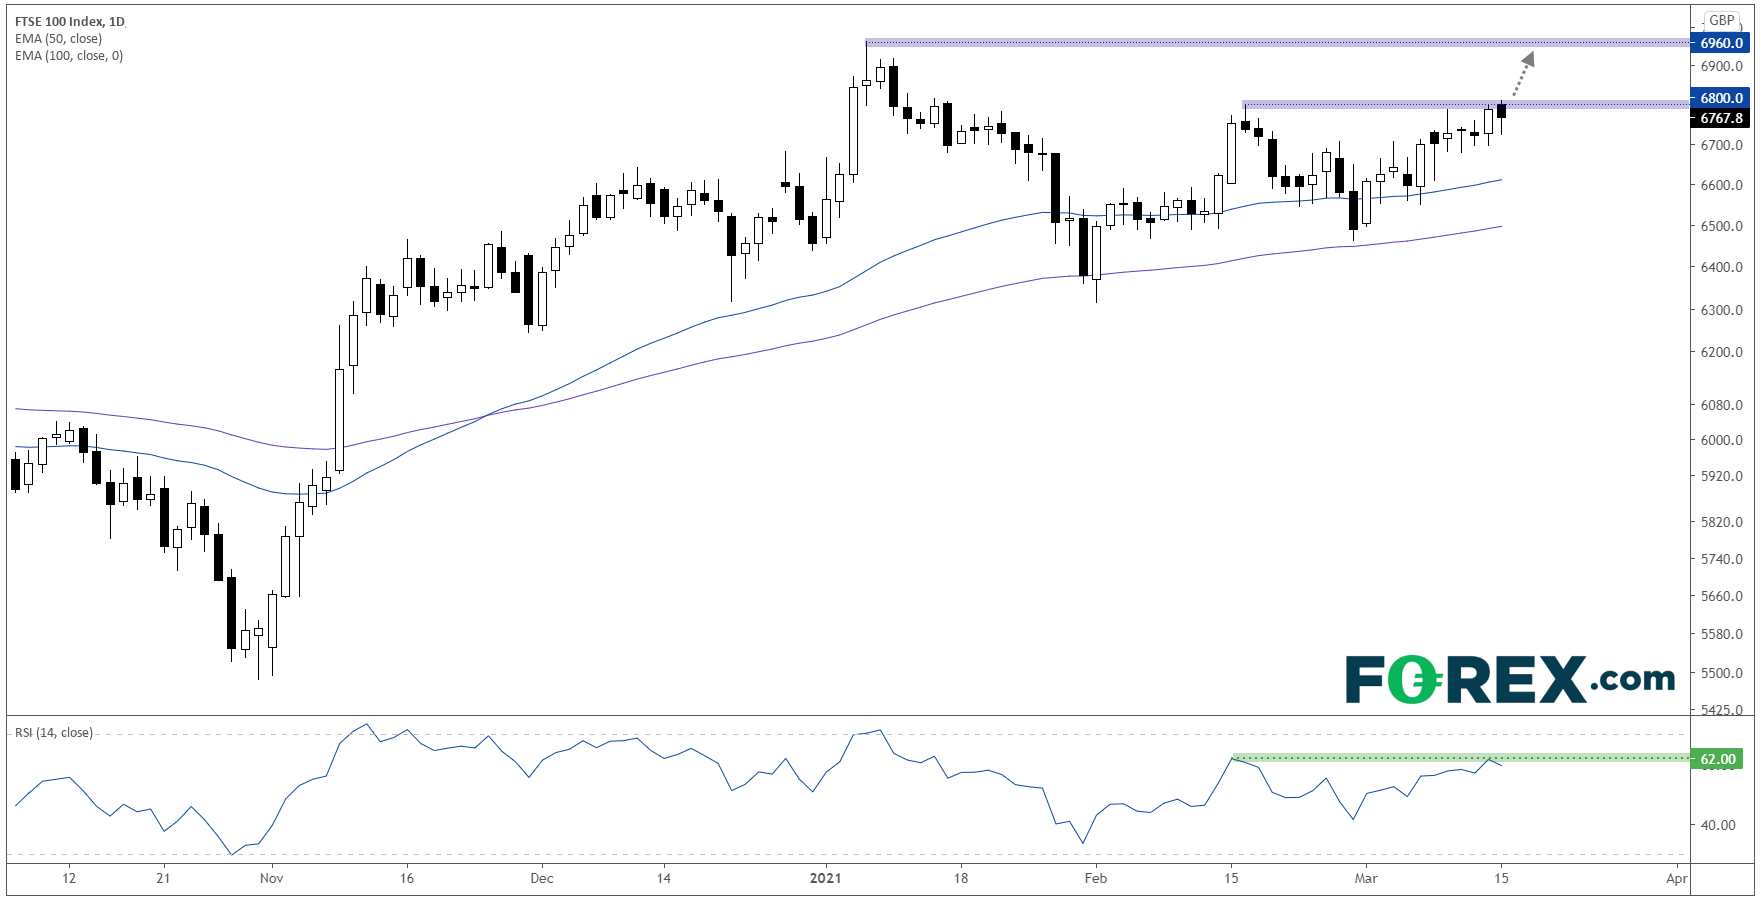
Task: Click the green 62.00 RSI tag
Action: [1717, 759]
